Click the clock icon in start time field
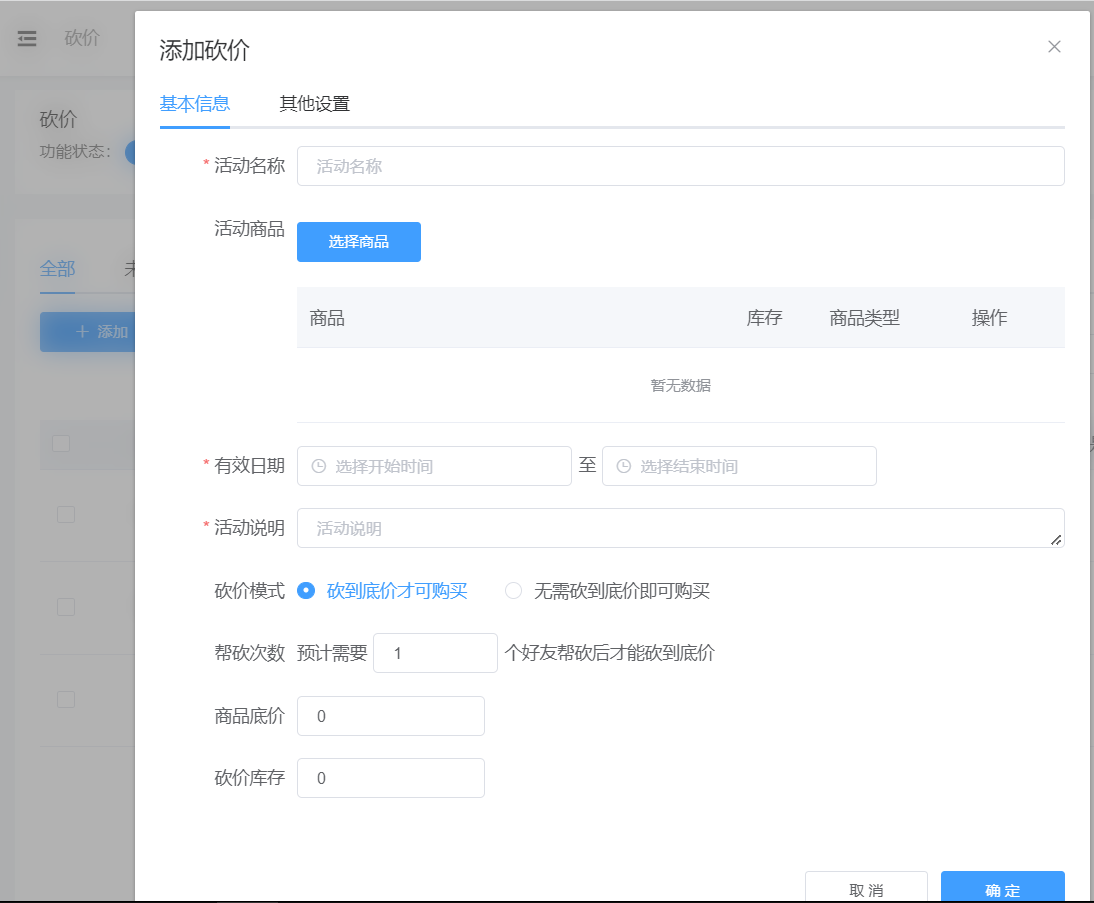Screen dimensions: 1094x903 pos(319,466)
